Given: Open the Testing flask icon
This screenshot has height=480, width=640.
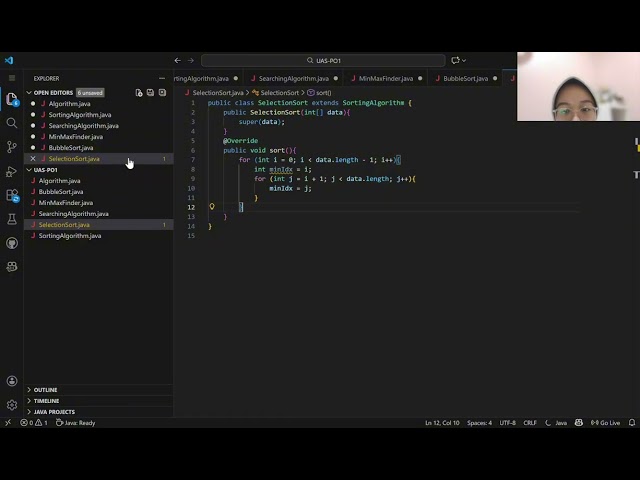Looking at the screenshot, I should [12, 219].
